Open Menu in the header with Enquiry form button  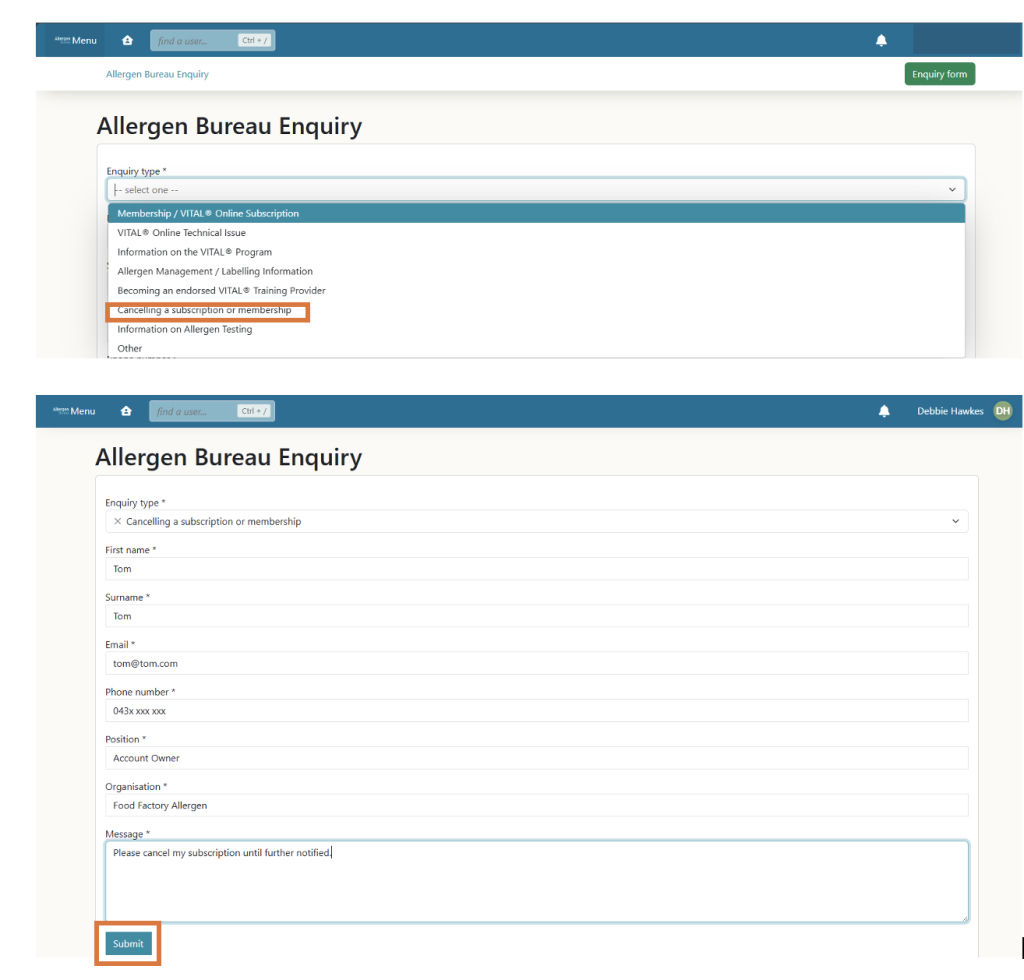76,41
